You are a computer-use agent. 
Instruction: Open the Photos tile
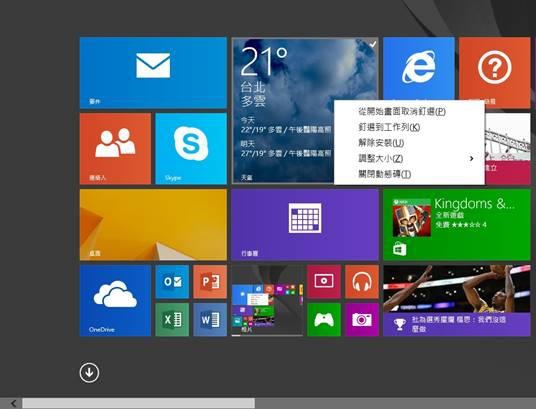point(267,301)
